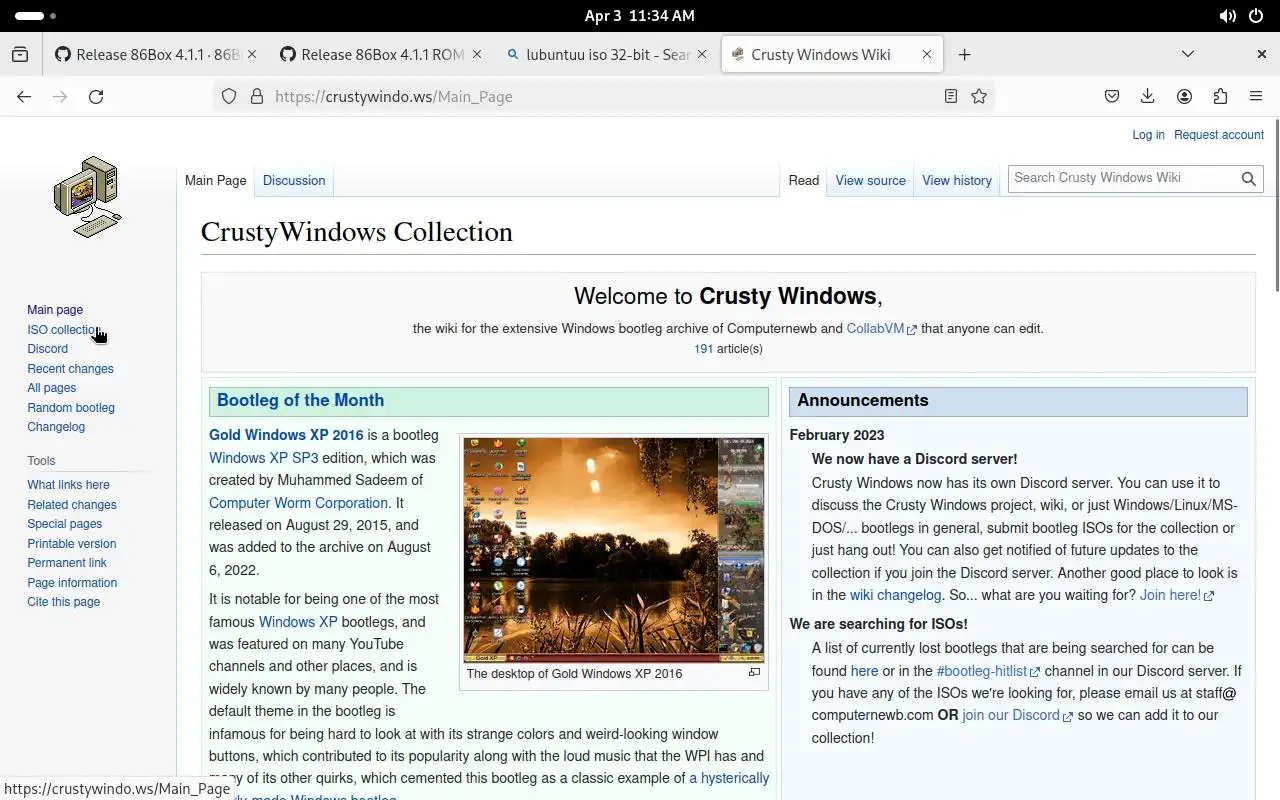Click the Log in link
Image resolution: width=1280 pixels, height=800 pixels.
[1148, 135]
